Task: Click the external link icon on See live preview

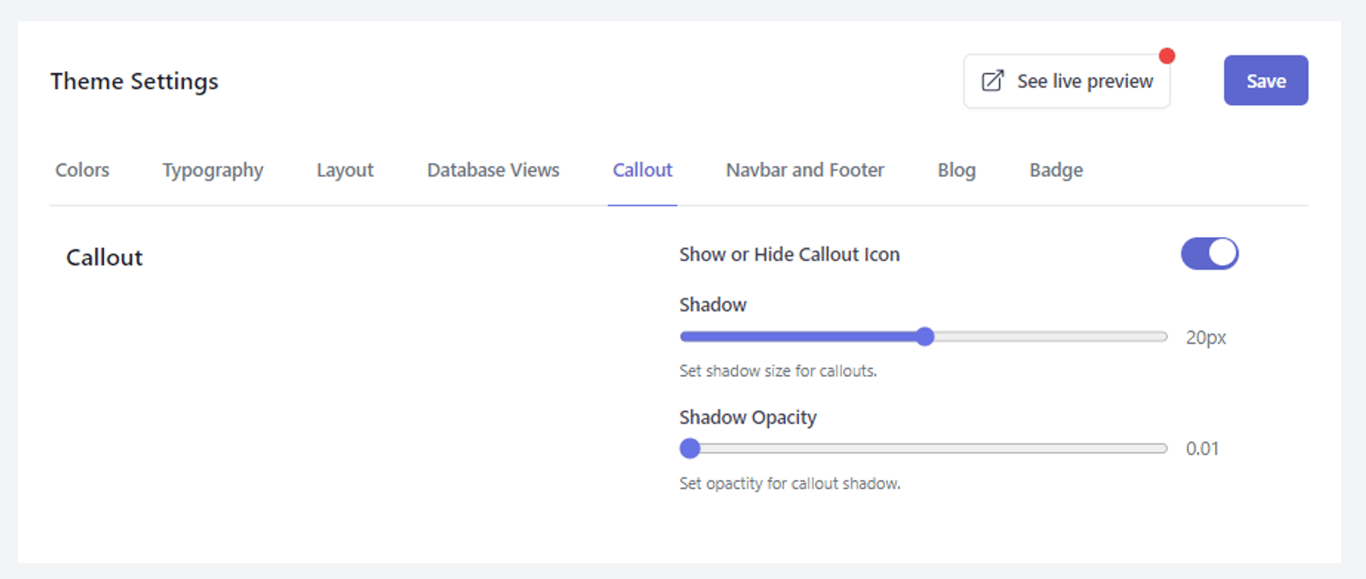Action: click(992, 80)
